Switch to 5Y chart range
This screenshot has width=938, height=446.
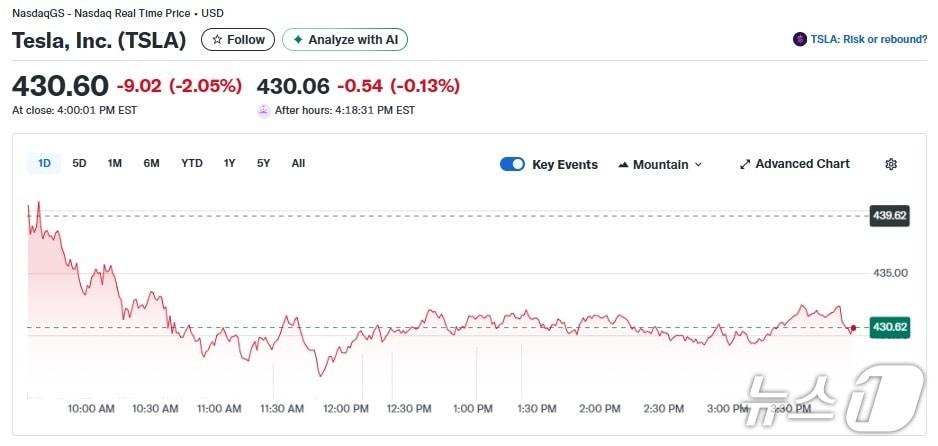(263, 163)
